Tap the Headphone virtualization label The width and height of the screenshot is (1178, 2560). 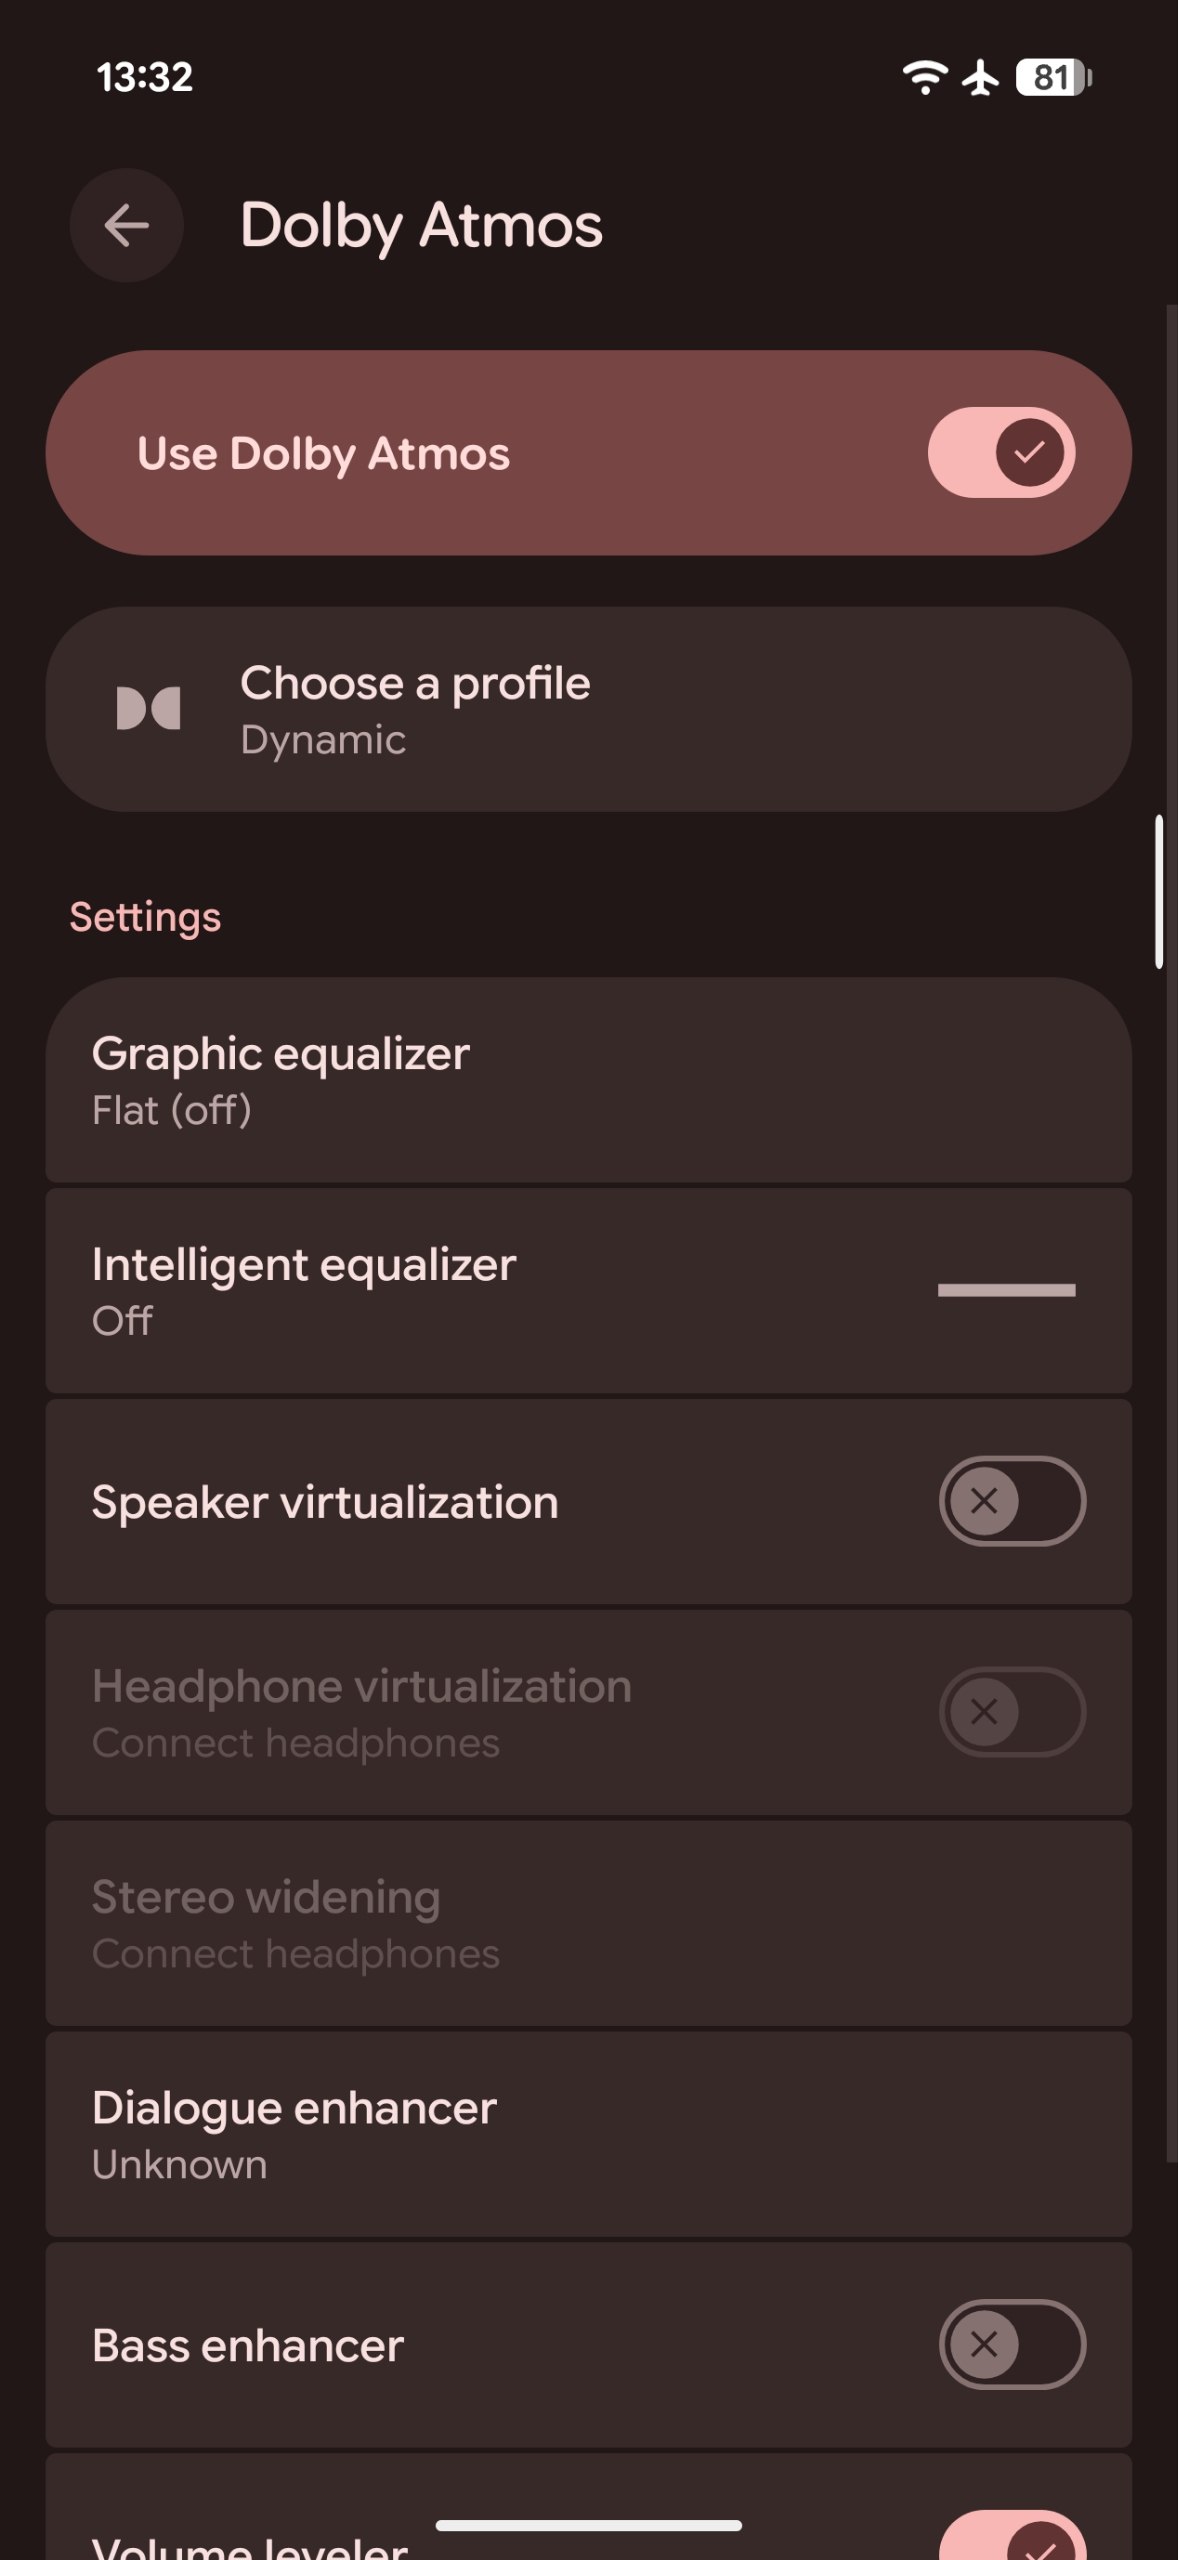362,1686
